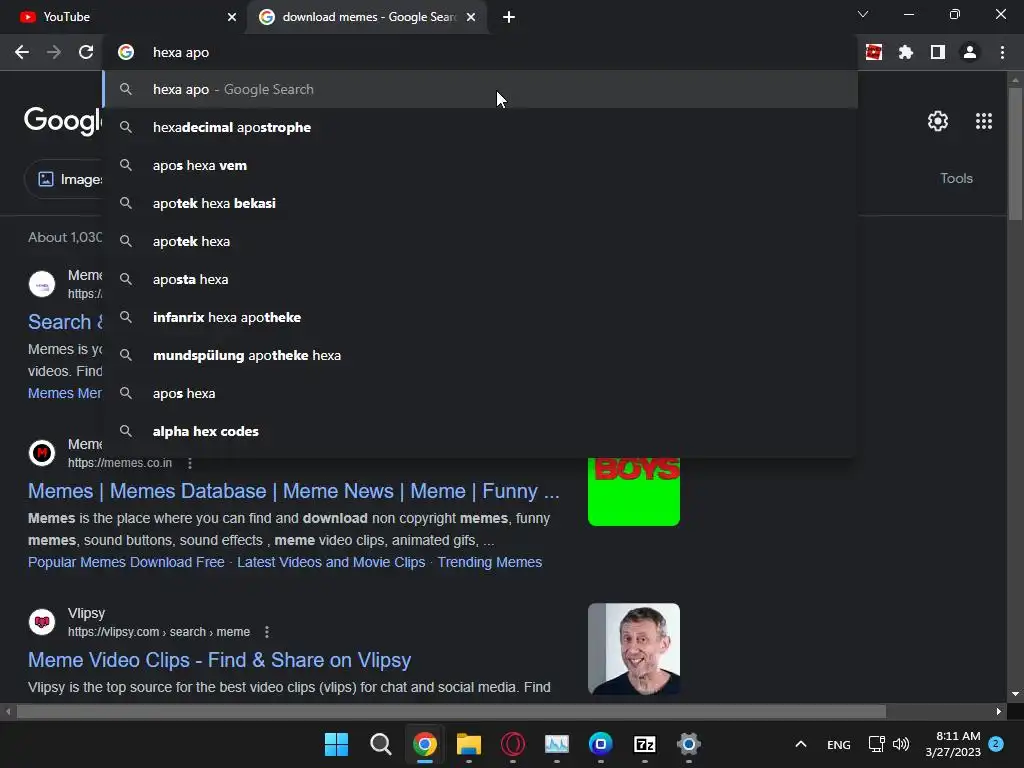Click the vertical page scrollbar
This screenshot has height=768, width=1024.
1015,155
